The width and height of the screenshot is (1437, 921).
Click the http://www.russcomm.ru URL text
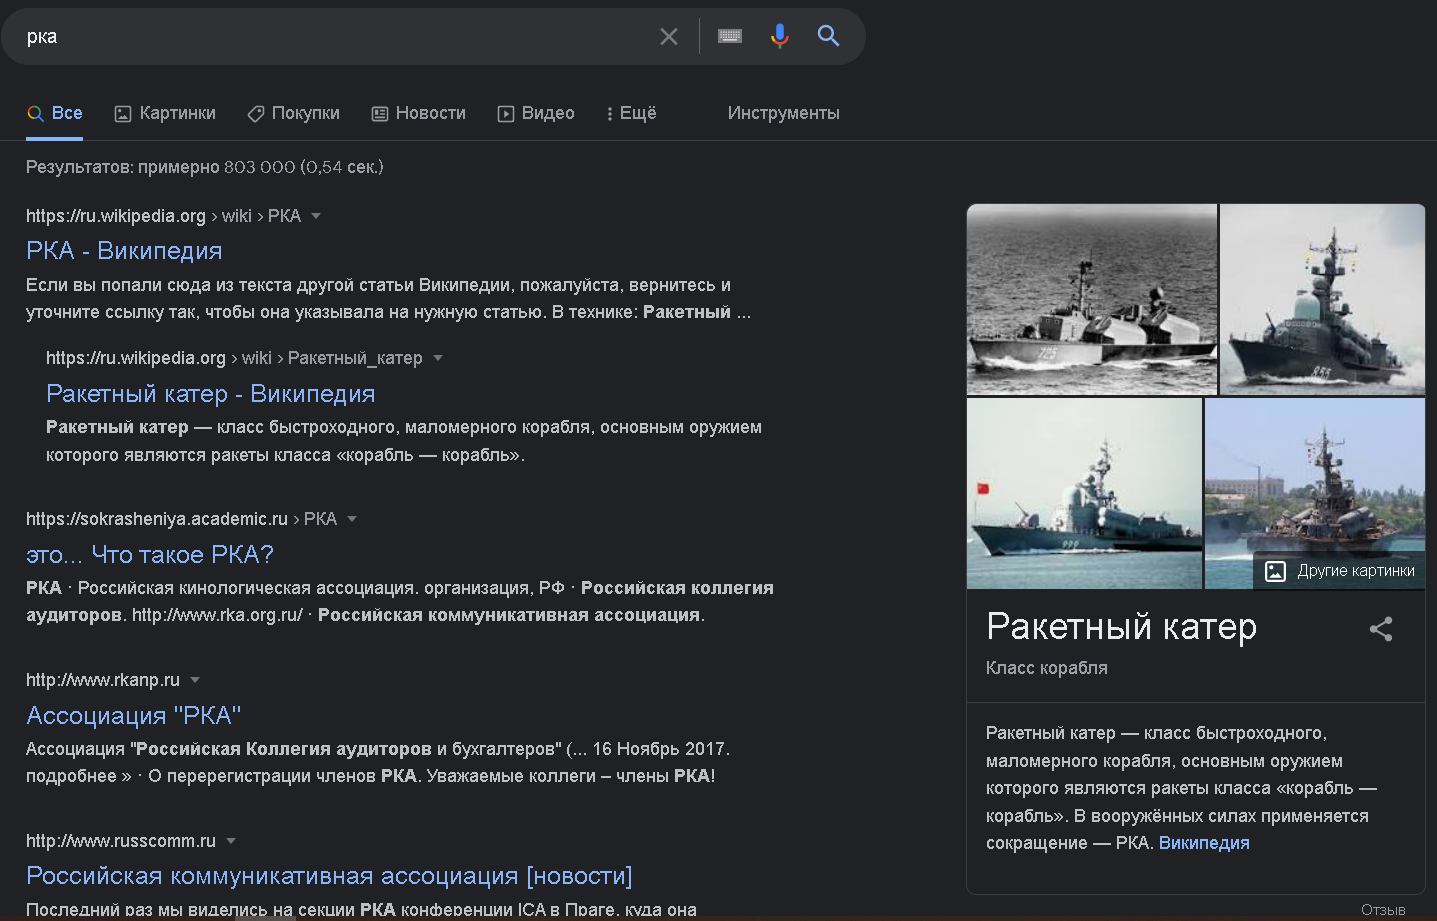click(121, 841)
